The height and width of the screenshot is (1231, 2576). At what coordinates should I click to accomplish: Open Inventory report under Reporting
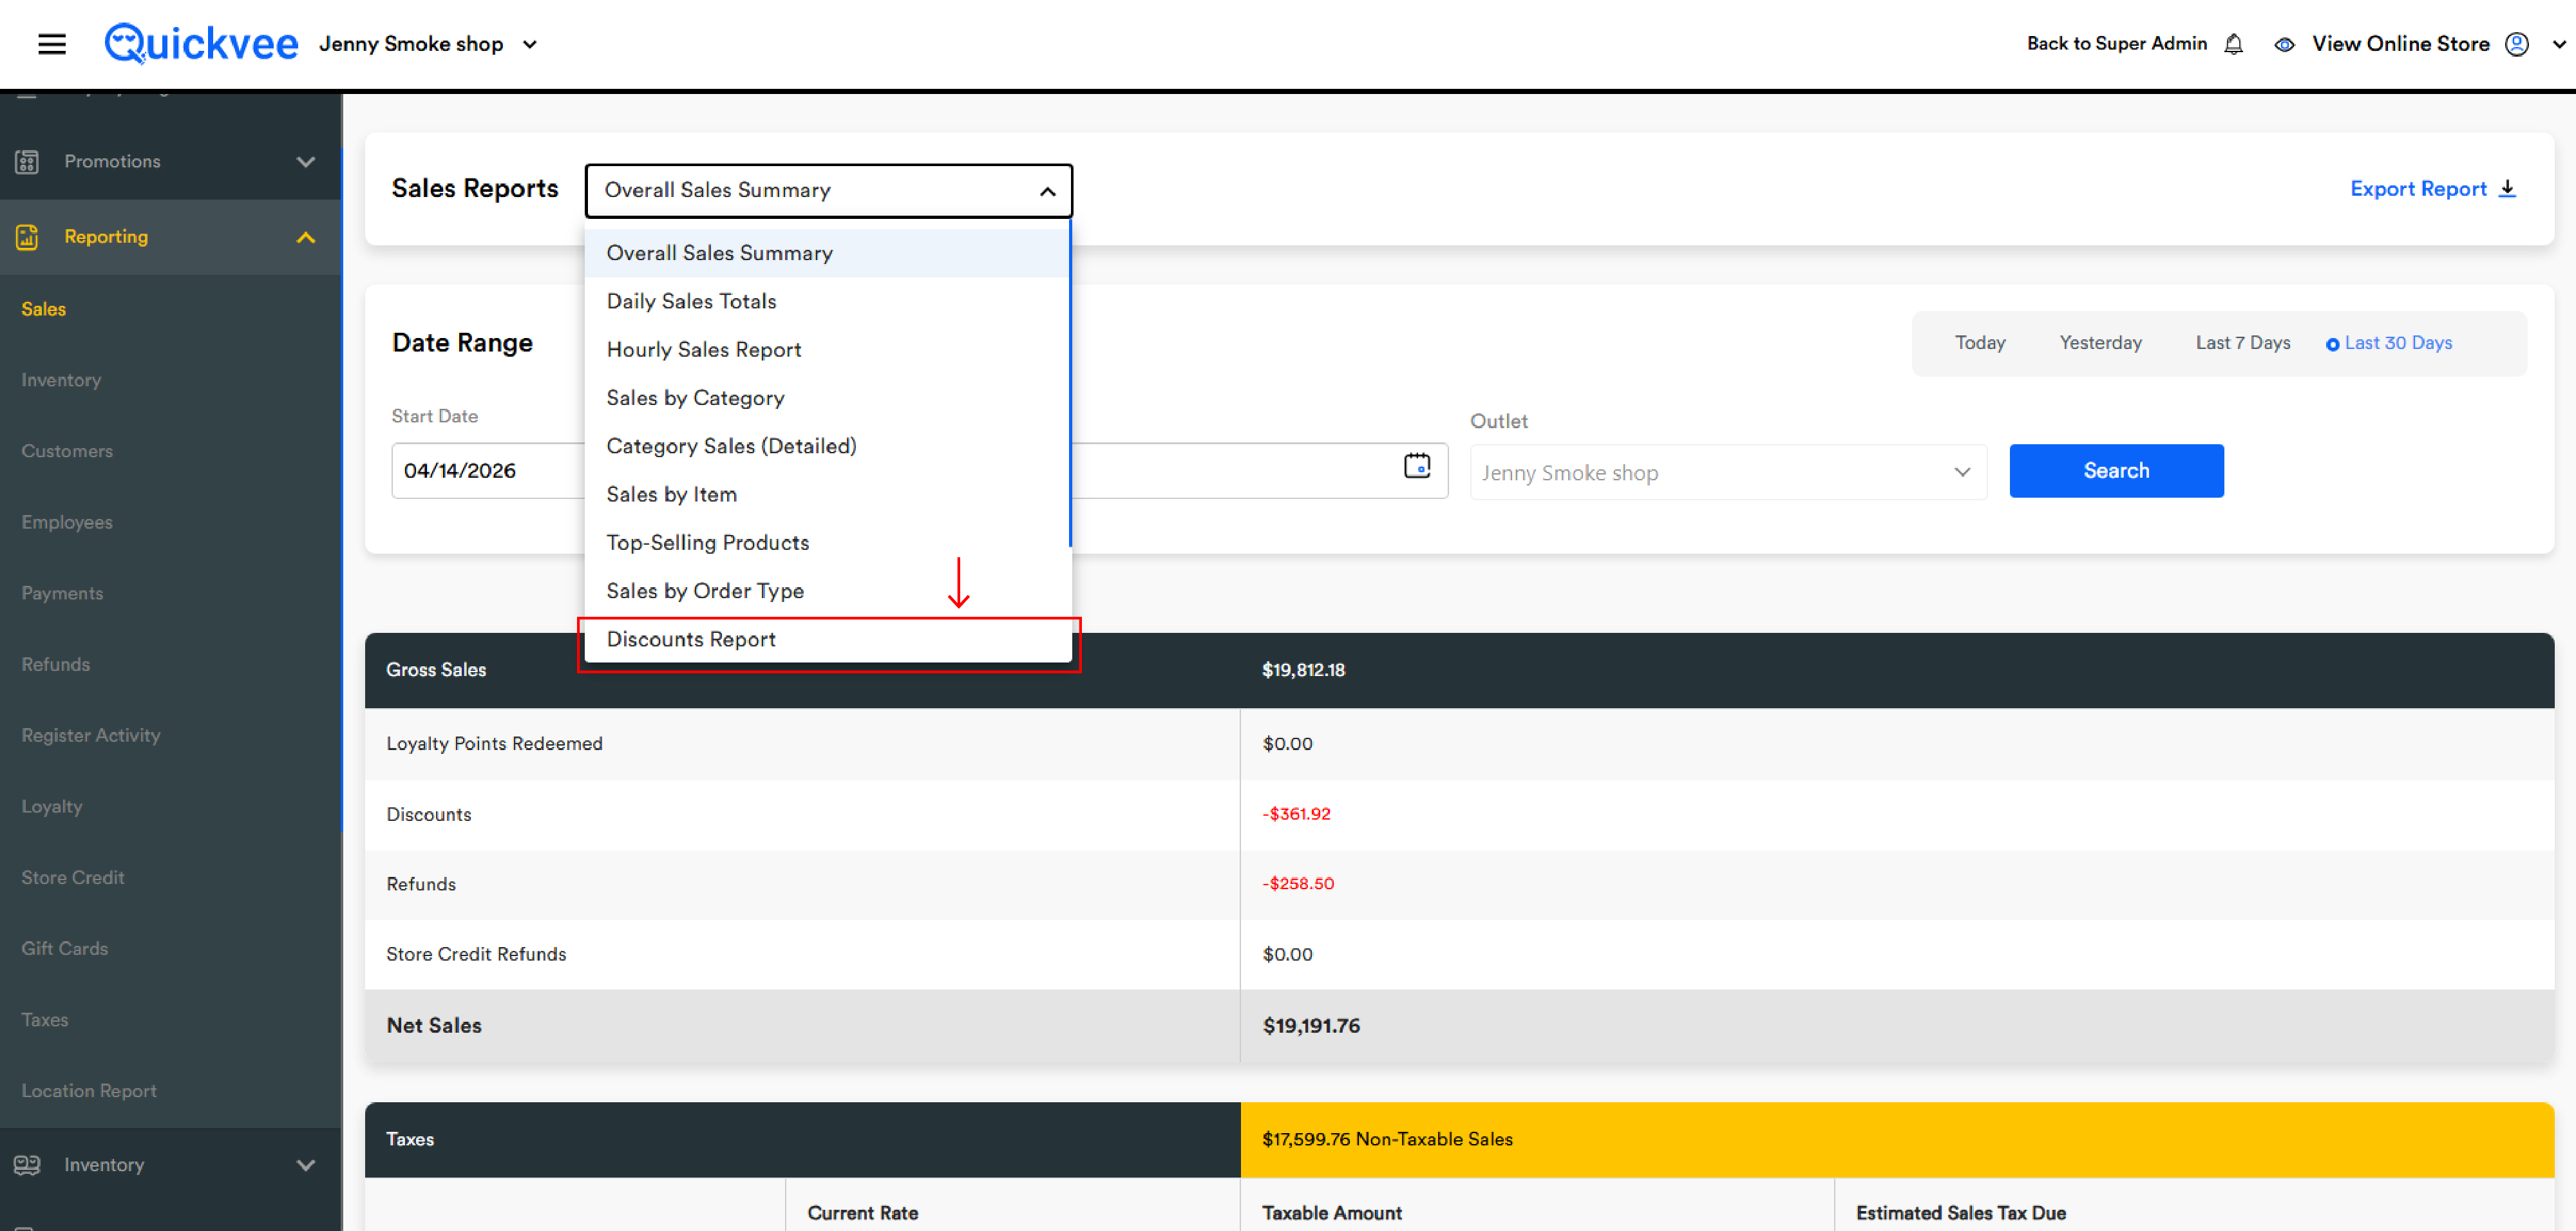pos(61,381)
